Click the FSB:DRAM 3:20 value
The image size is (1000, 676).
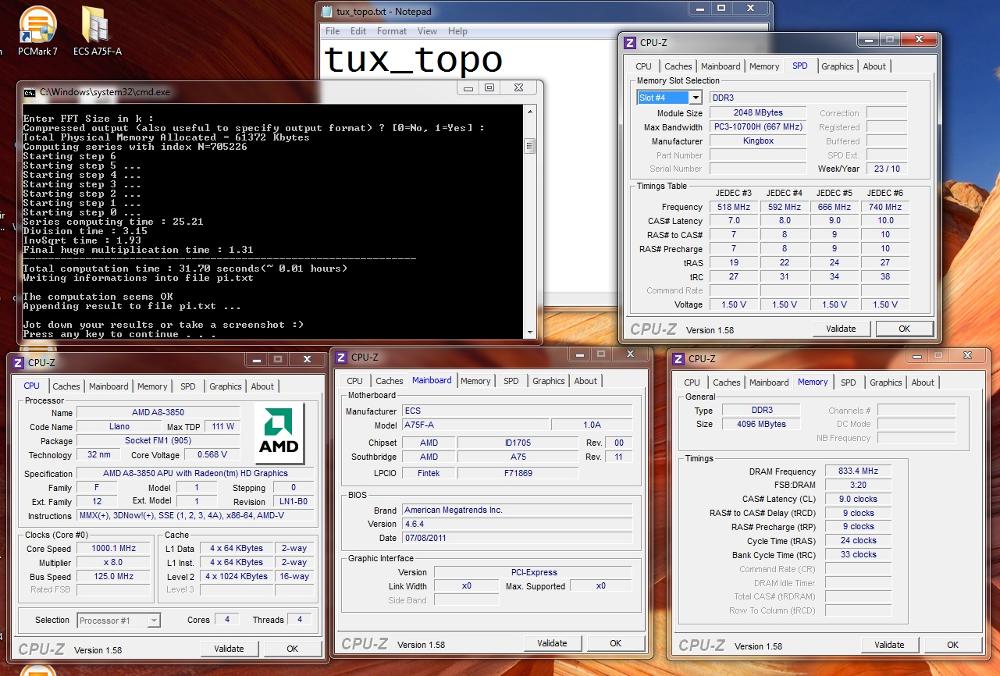pyautogui.click(x=858, y=485)
